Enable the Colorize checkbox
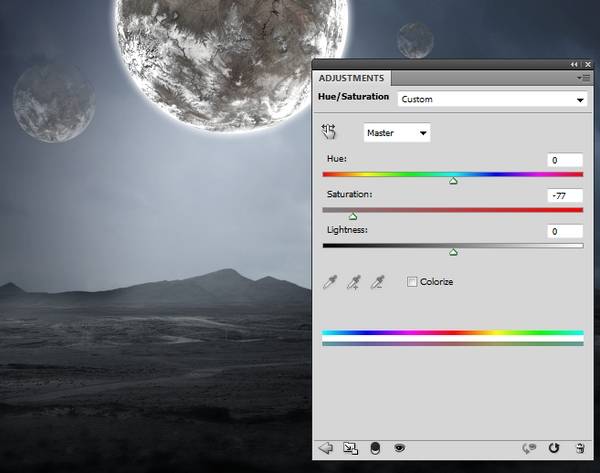Image resolution: width=600 pixels, height=473 pixels. (x=412, y=282)
